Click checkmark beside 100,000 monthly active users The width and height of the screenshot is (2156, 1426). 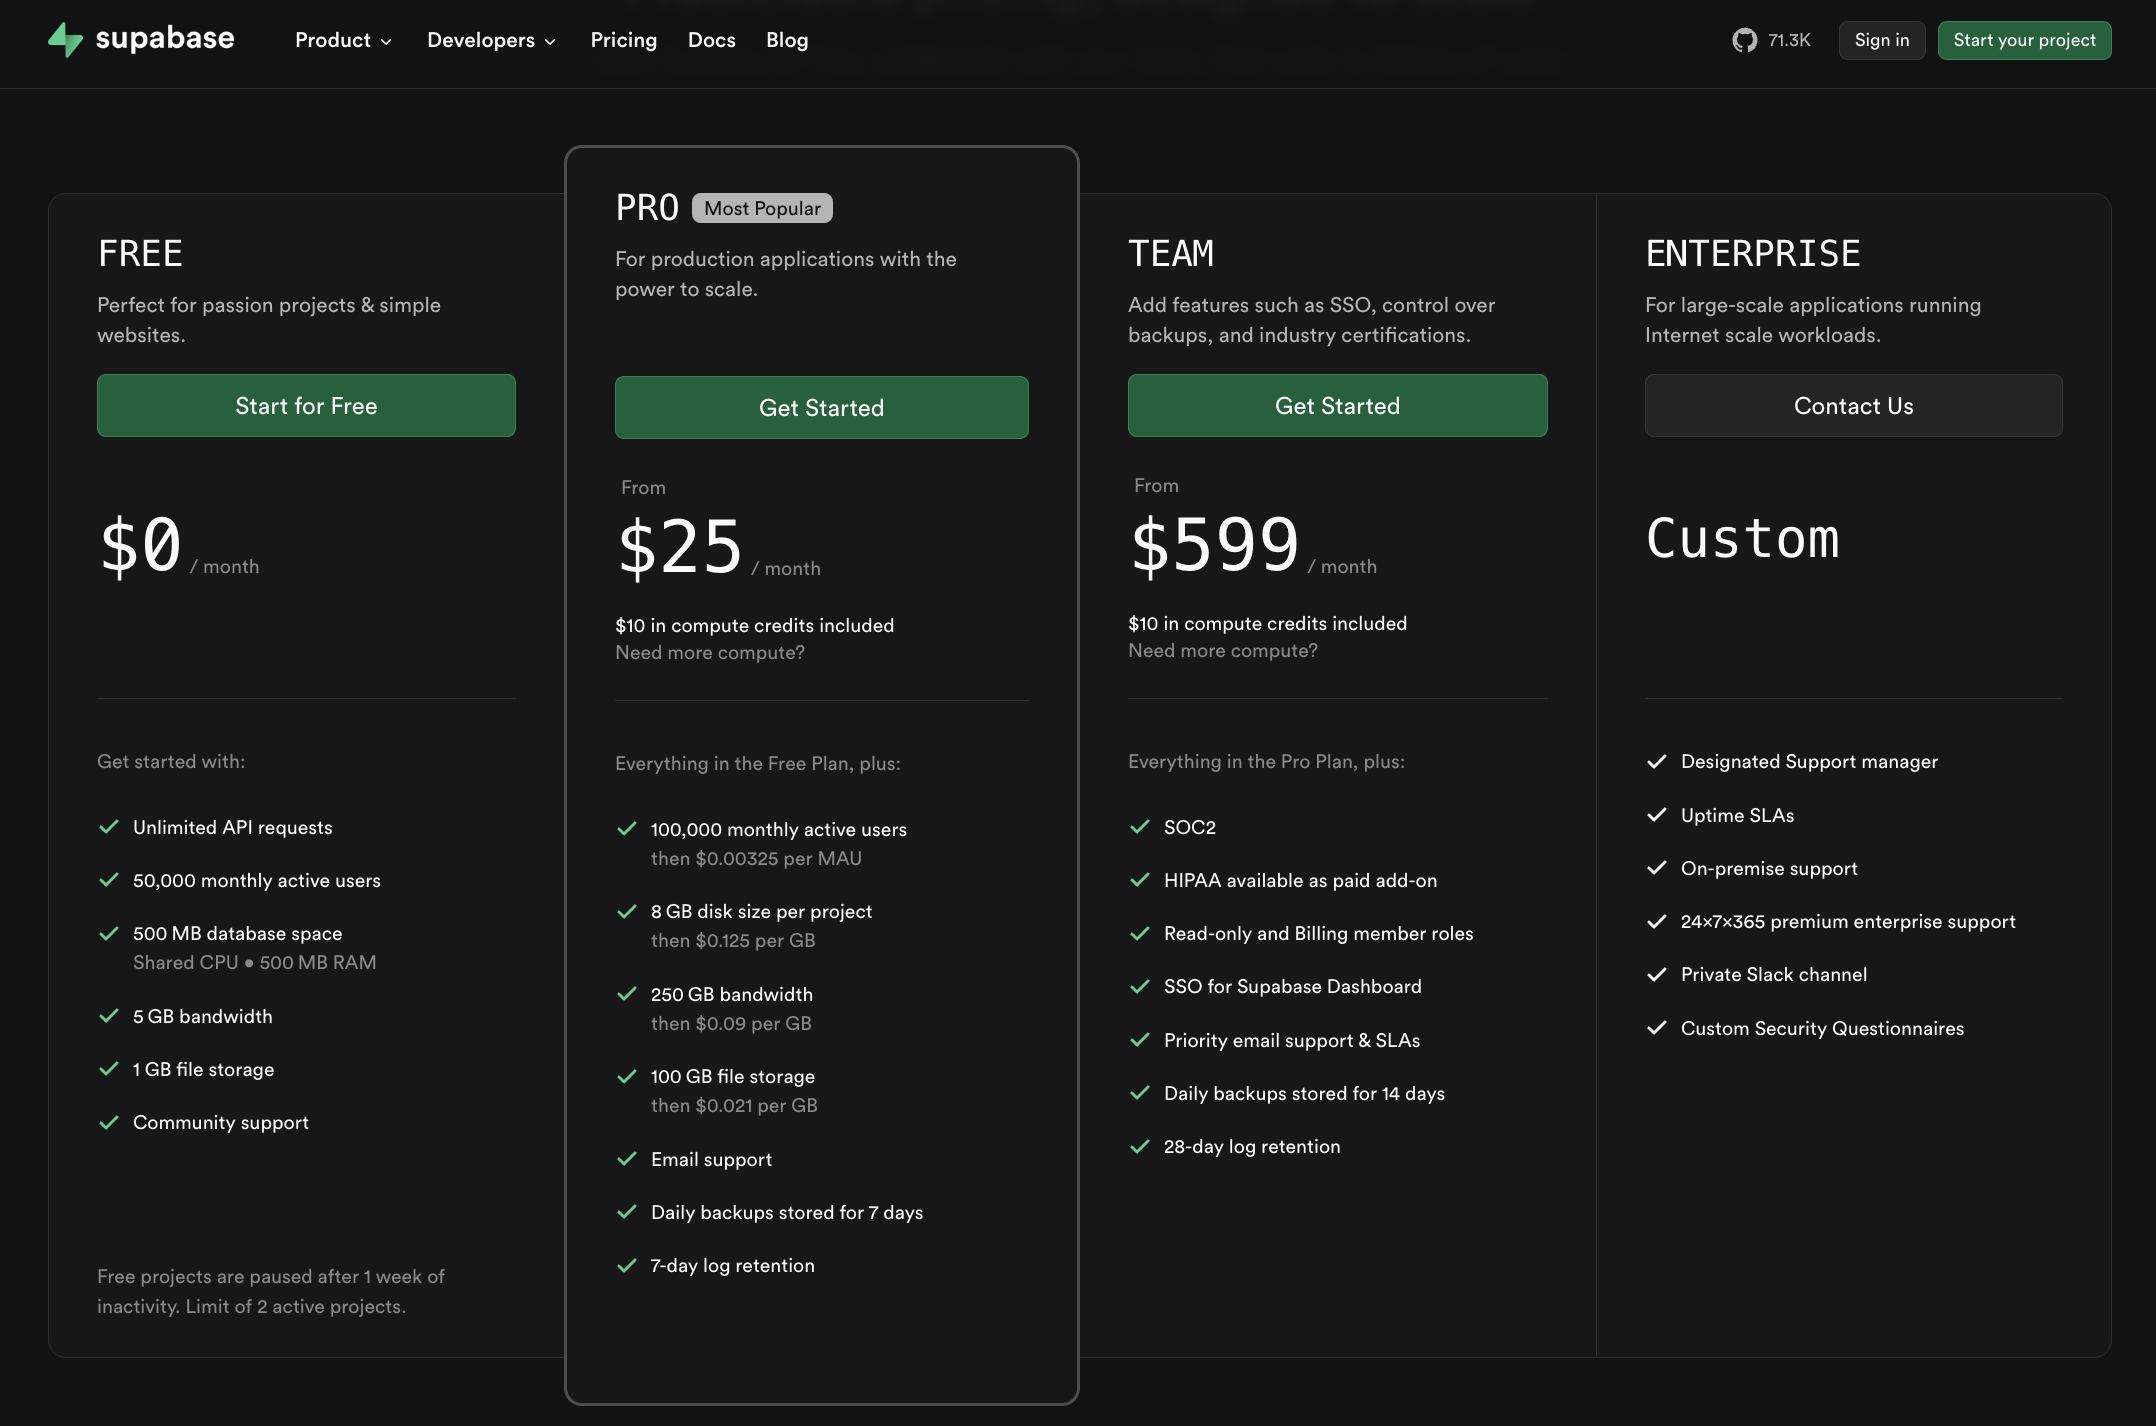point(627,829)
